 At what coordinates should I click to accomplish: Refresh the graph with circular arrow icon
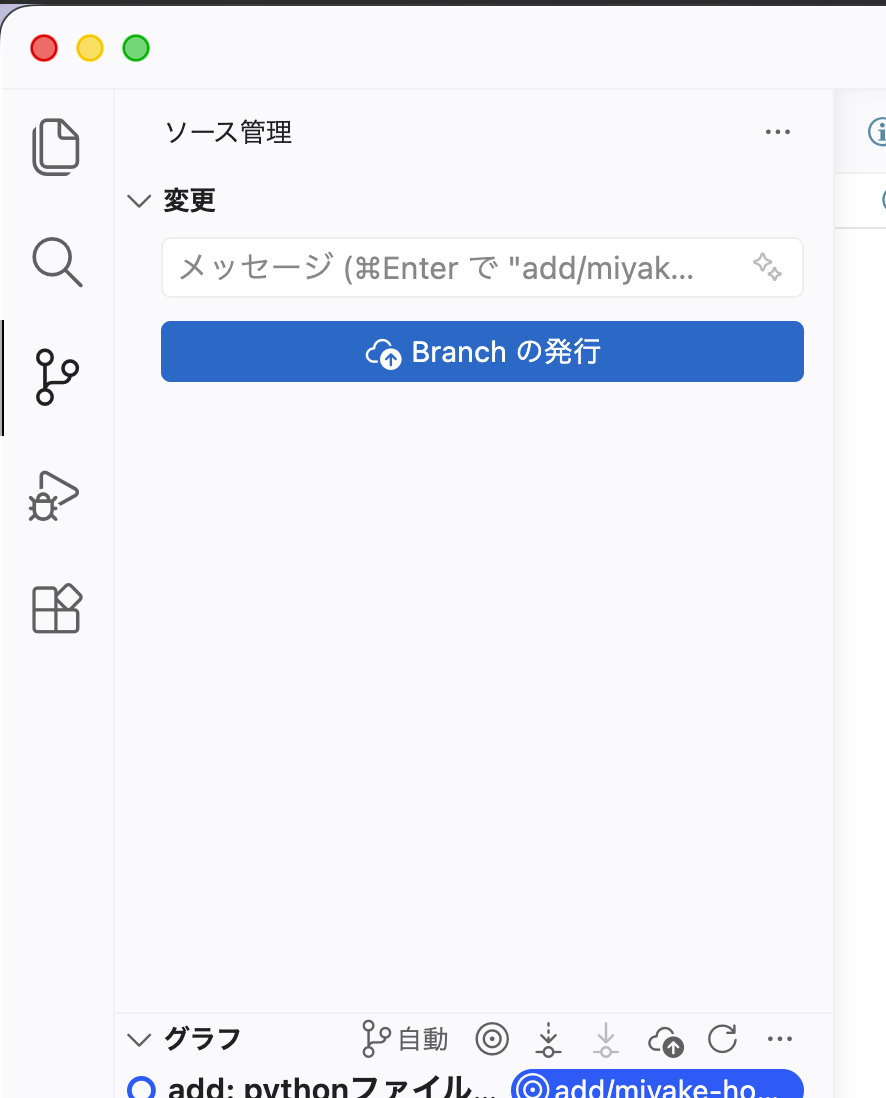coord(722,1038)
